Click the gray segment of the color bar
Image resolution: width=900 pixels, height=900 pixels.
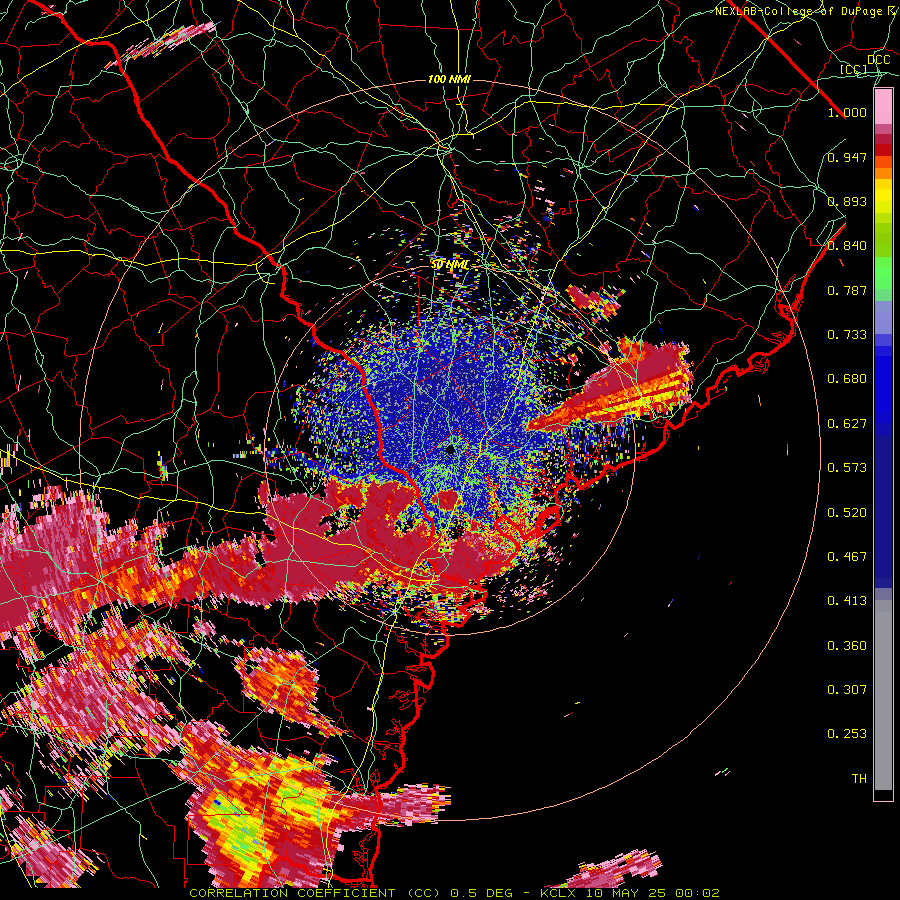pos(883,695)
